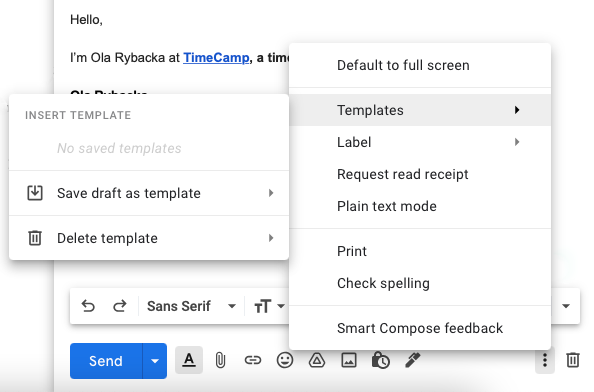Screen dimensions: 594x392
Task: Expand the Save draft as template submenu
Action: point(149,193)
